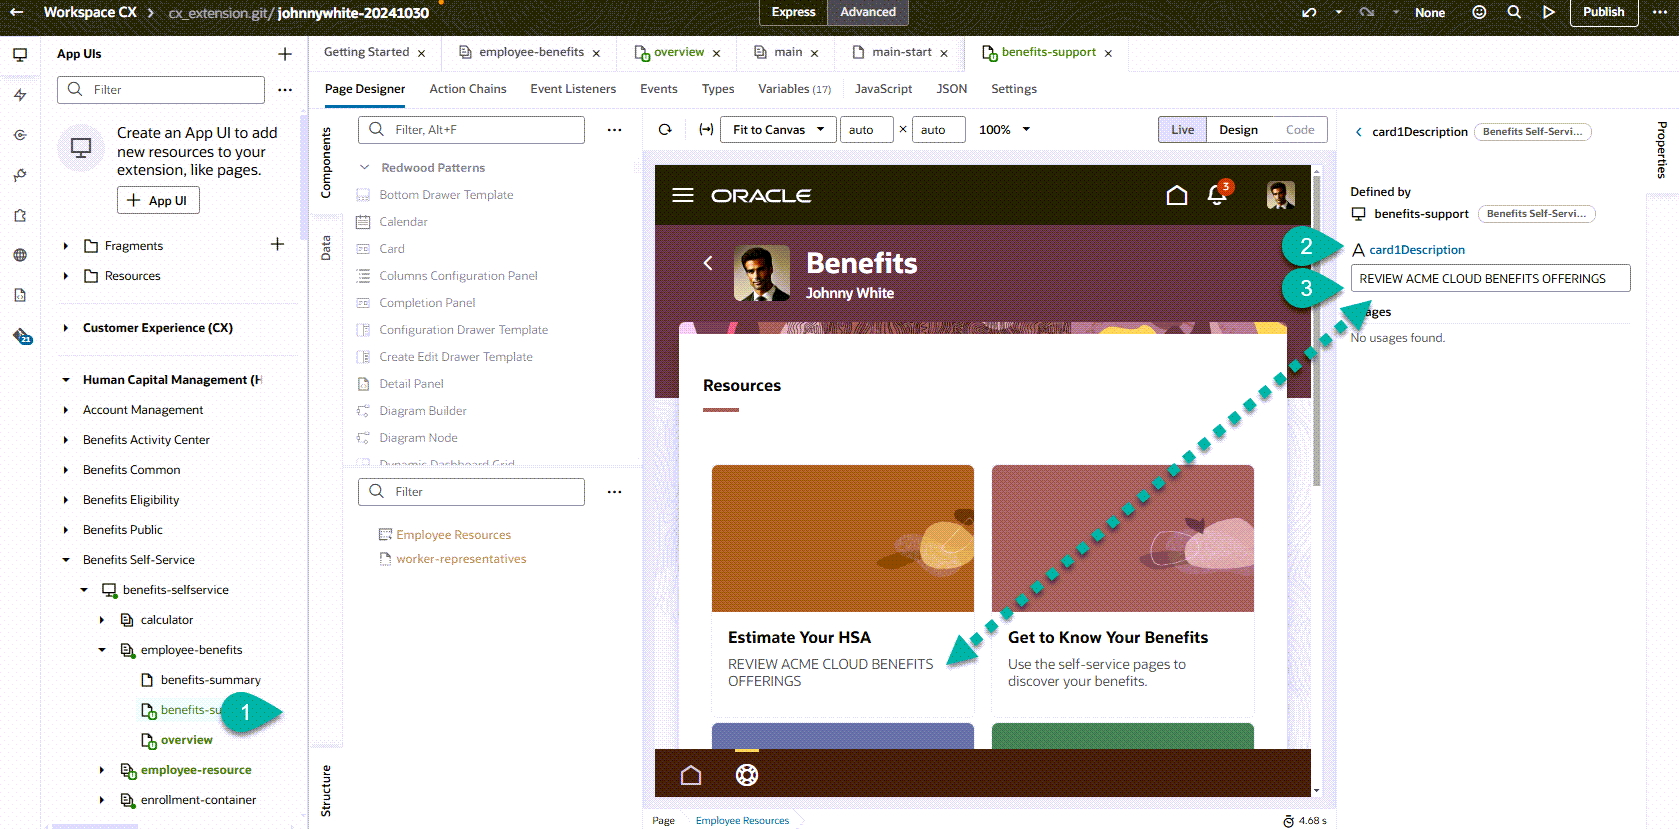Select Get to Know Your Benefits card

pyautogui.click(x=1123, y=588)
